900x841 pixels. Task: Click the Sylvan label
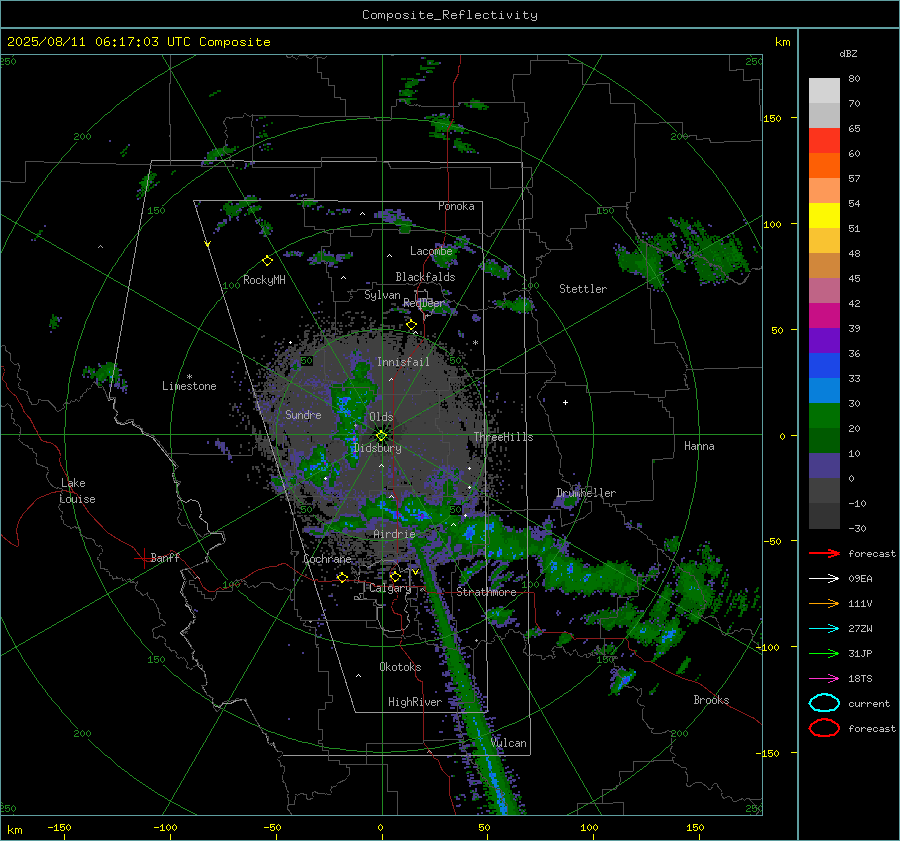[x=382, y=295]
